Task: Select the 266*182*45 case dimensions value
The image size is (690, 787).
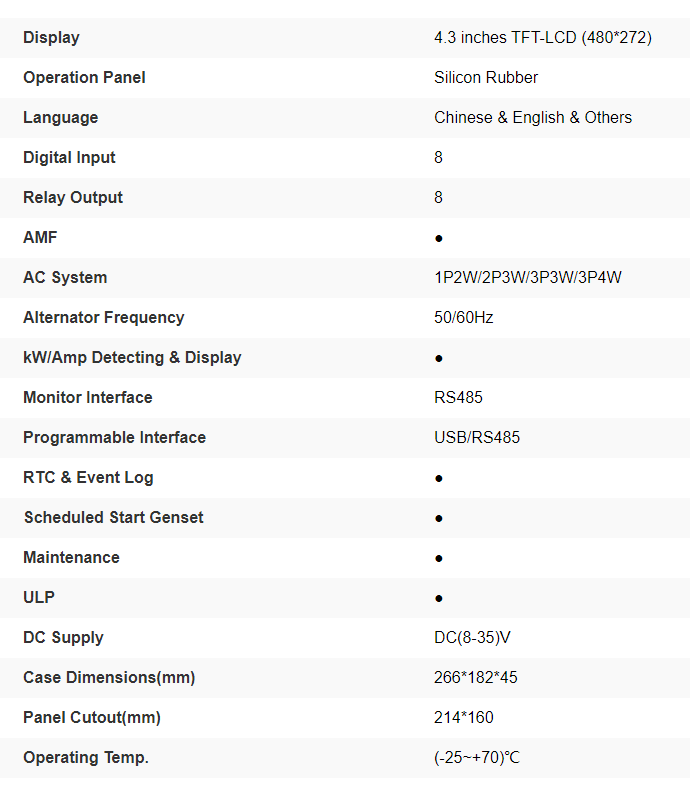Action: [475, 678]
